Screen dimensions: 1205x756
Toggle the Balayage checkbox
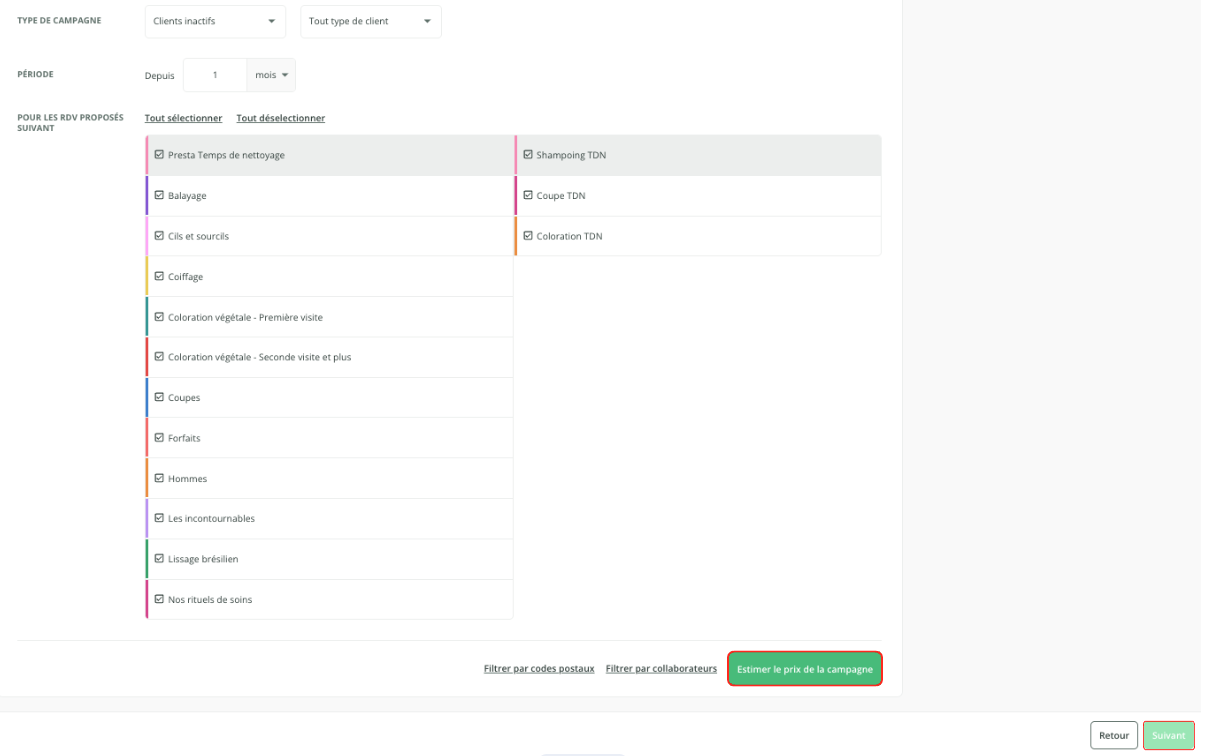(159, 196)
